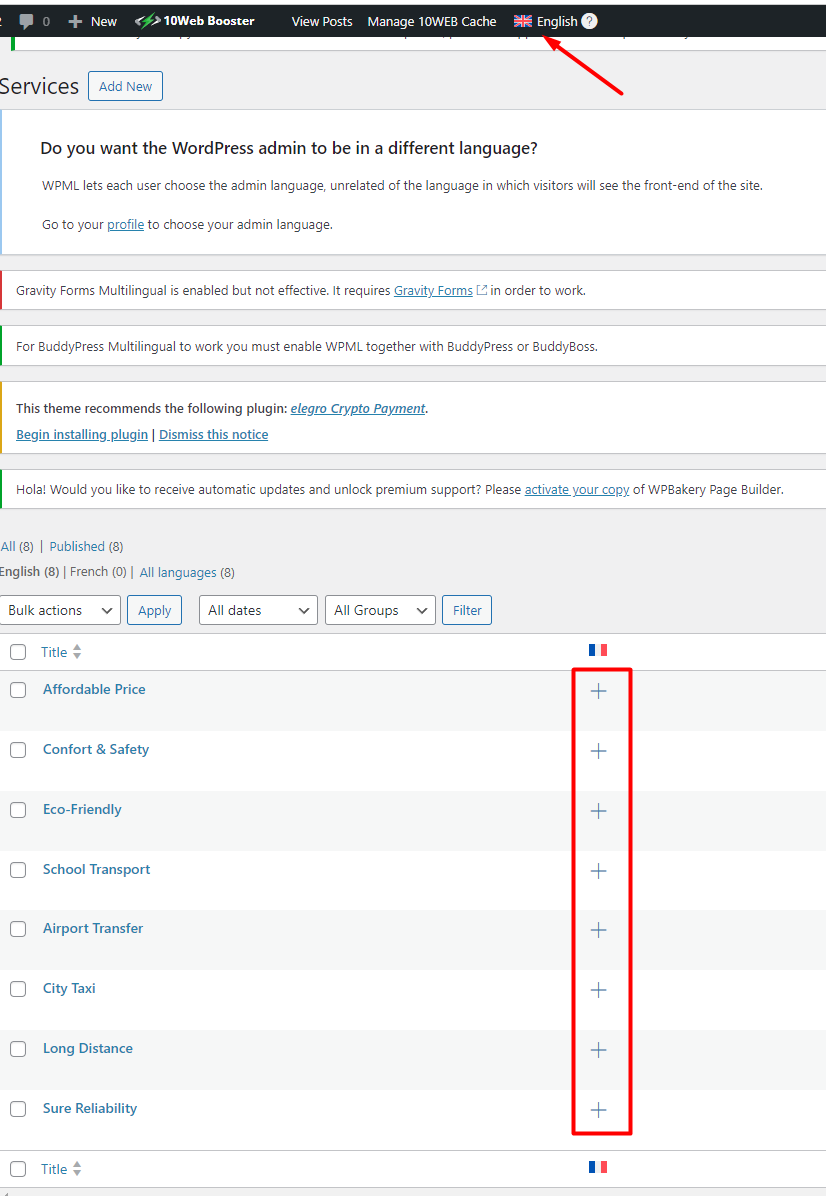
Task: Add French translation for Airport Transfer
Action: [x=599, y=930]
